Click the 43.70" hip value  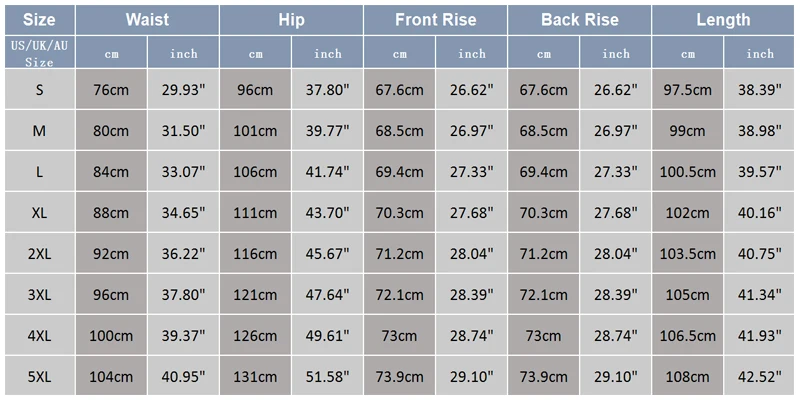[x=328, y=213]
